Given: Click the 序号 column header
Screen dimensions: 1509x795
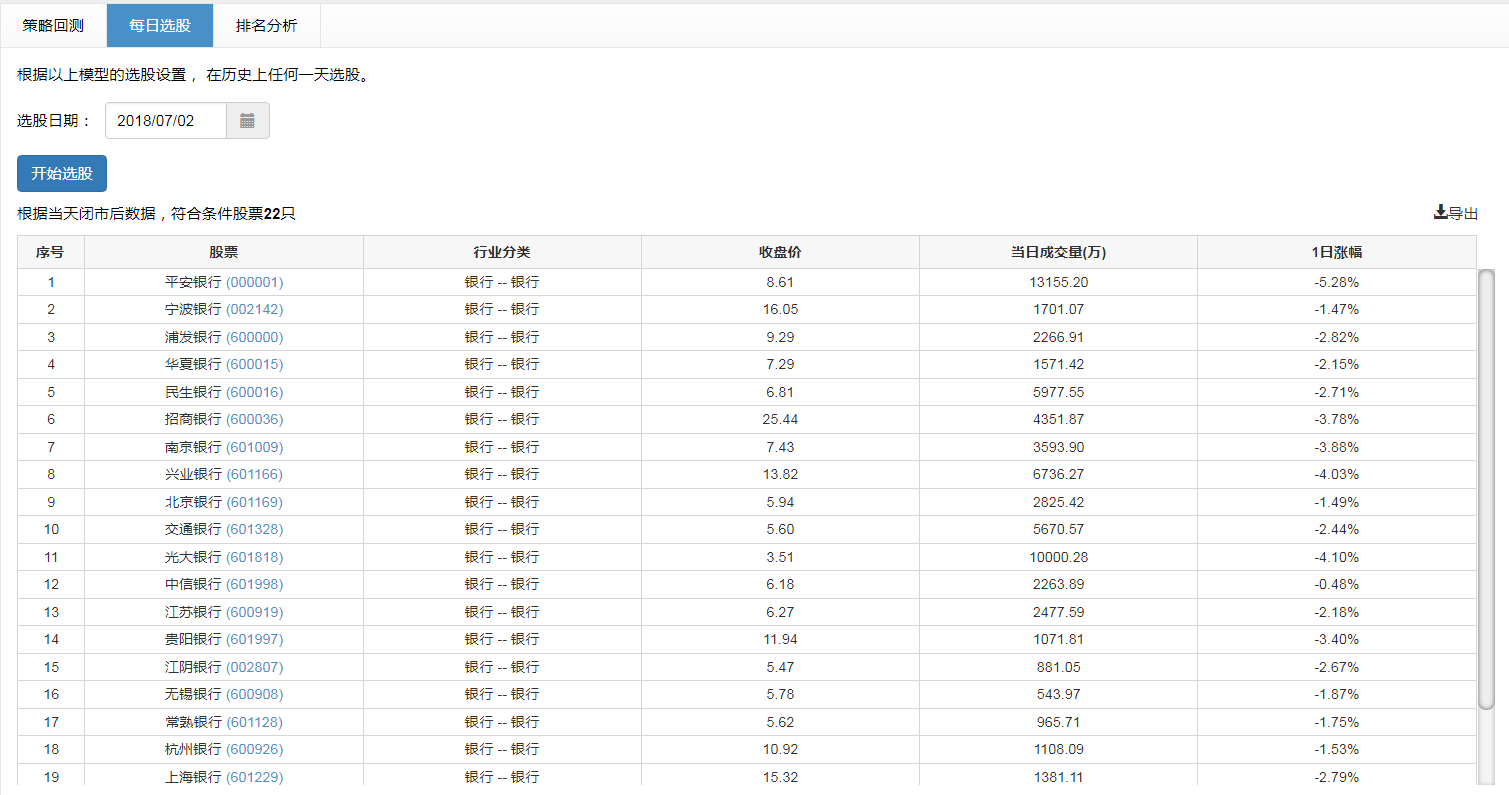Looking at the screenshot, I should click(x=51, y=252).
